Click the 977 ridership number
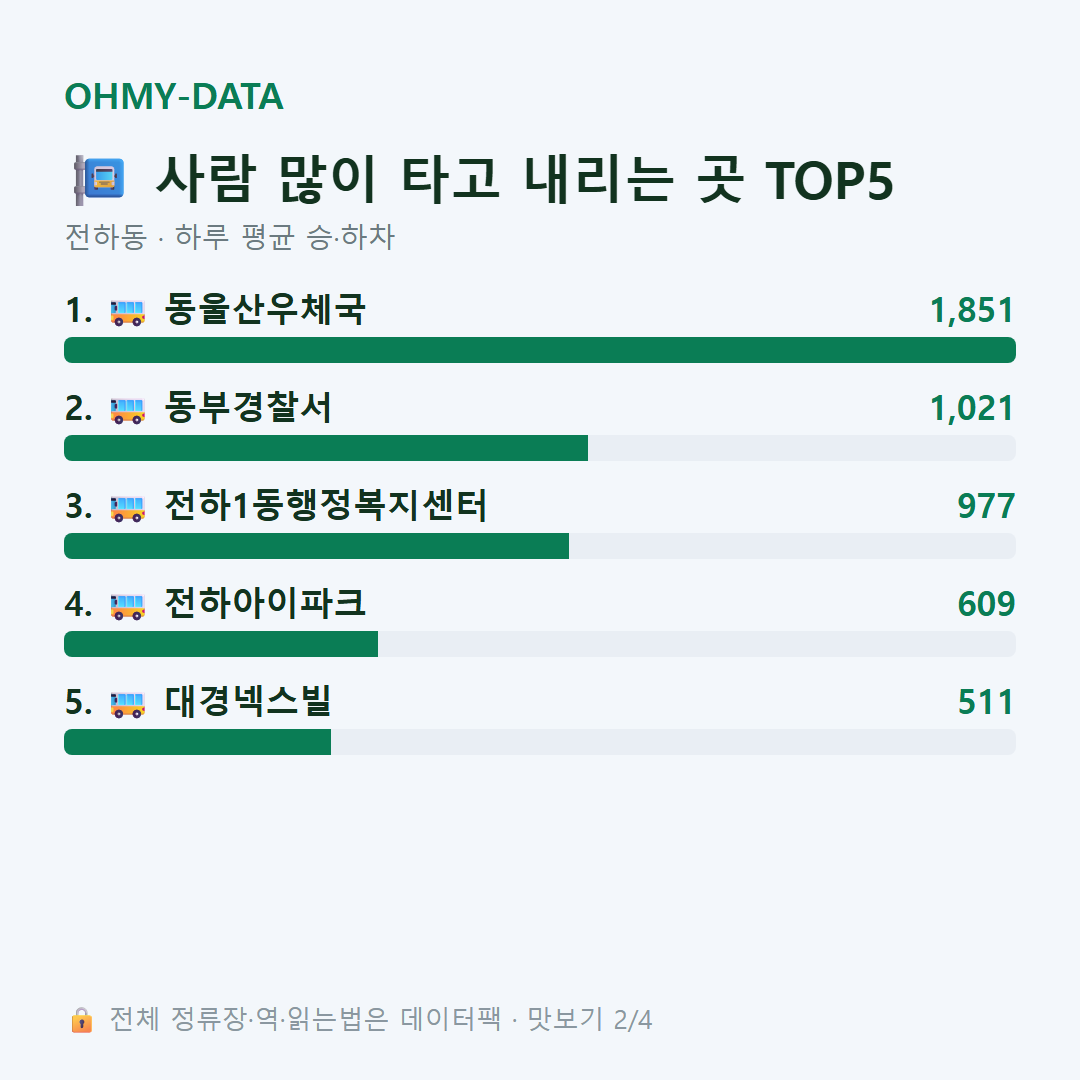The height and width of the screenshot is (1080, 1080). (986, 506)
